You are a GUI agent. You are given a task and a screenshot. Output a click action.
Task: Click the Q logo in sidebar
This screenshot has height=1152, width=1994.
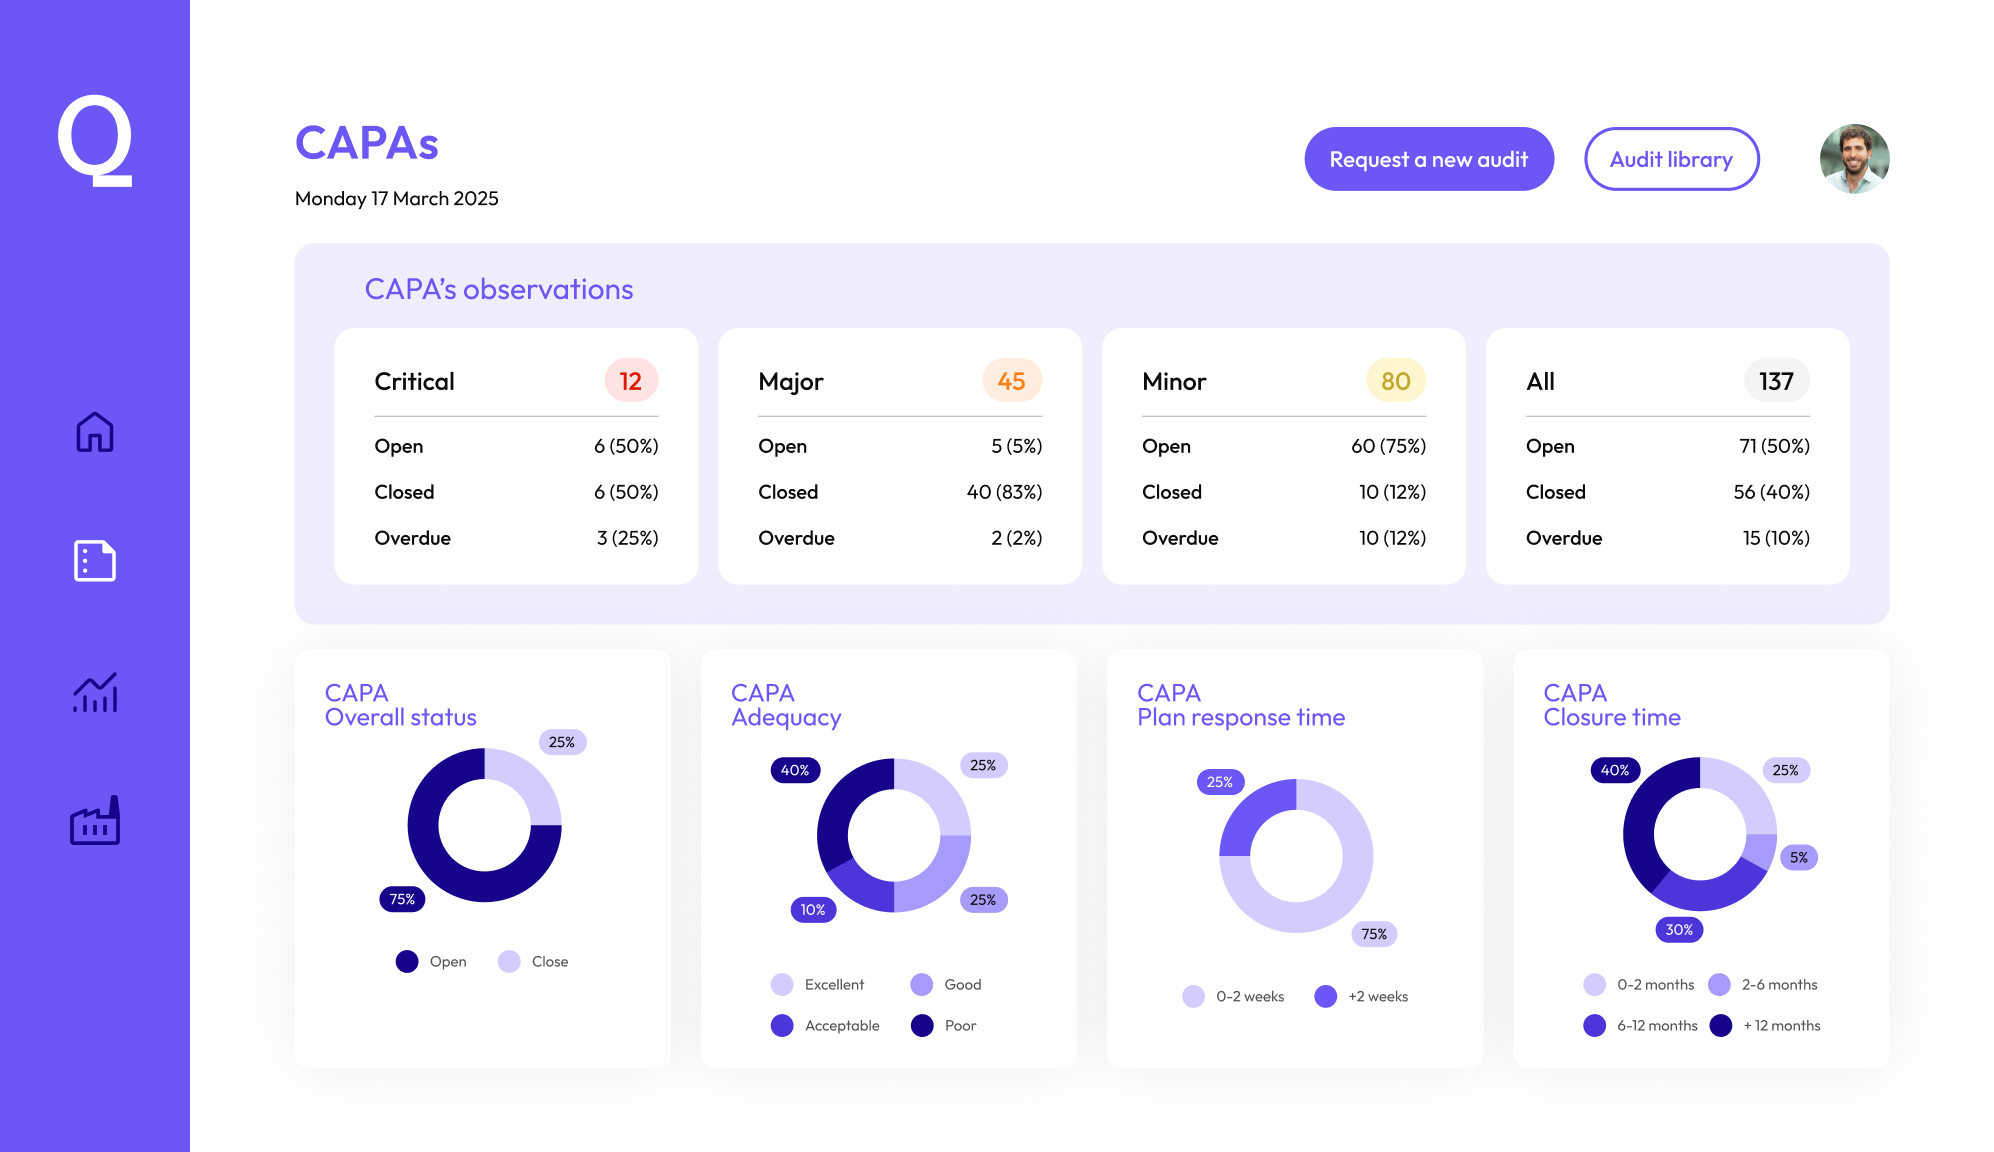coord(95,141)
